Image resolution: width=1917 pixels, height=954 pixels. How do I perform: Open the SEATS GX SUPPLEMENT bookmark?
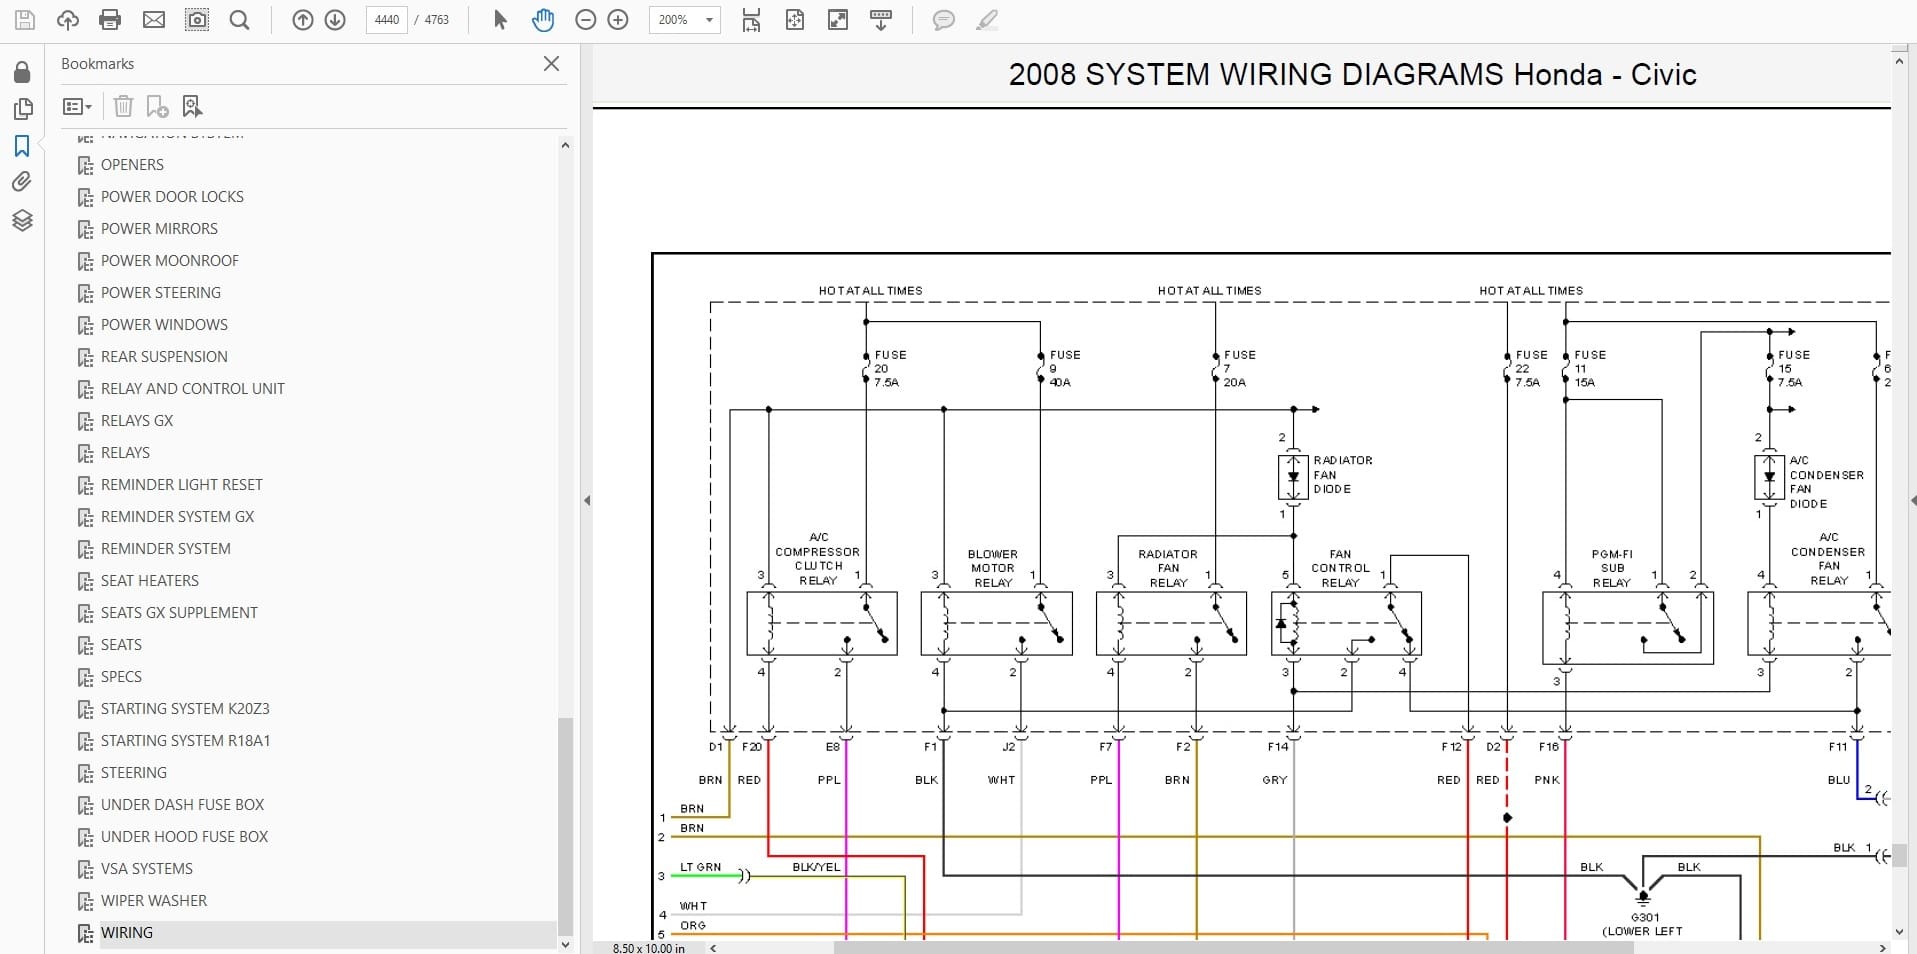coord(179,612)
